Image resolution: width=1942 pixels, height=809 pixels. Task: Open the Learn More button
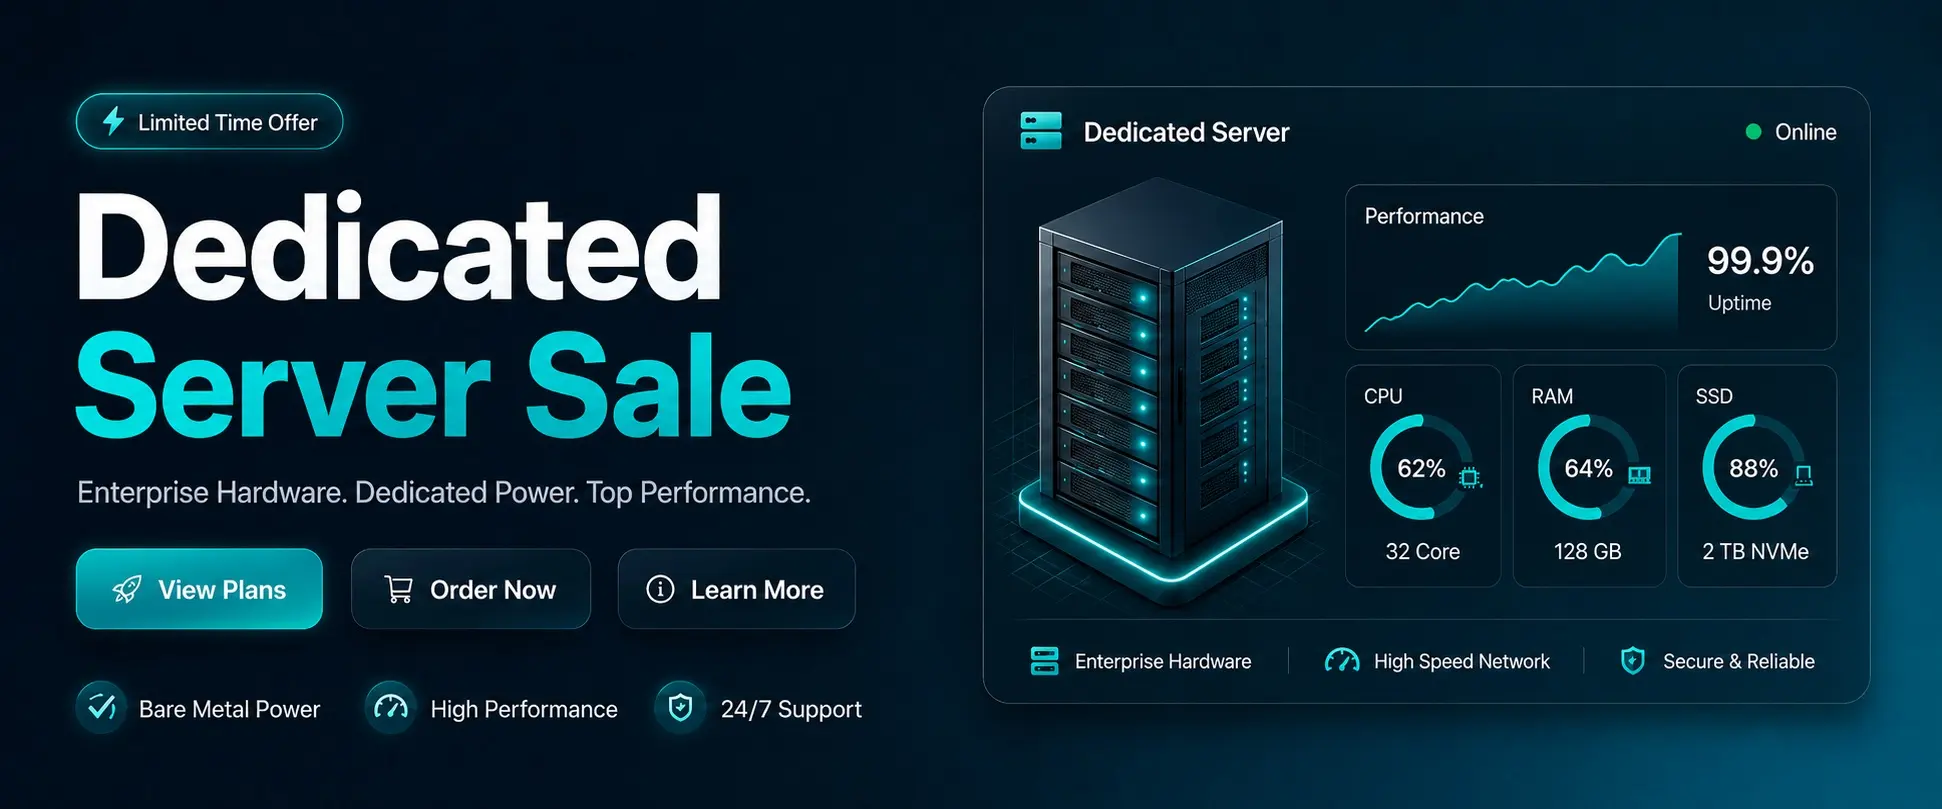[x=737, y=589]
